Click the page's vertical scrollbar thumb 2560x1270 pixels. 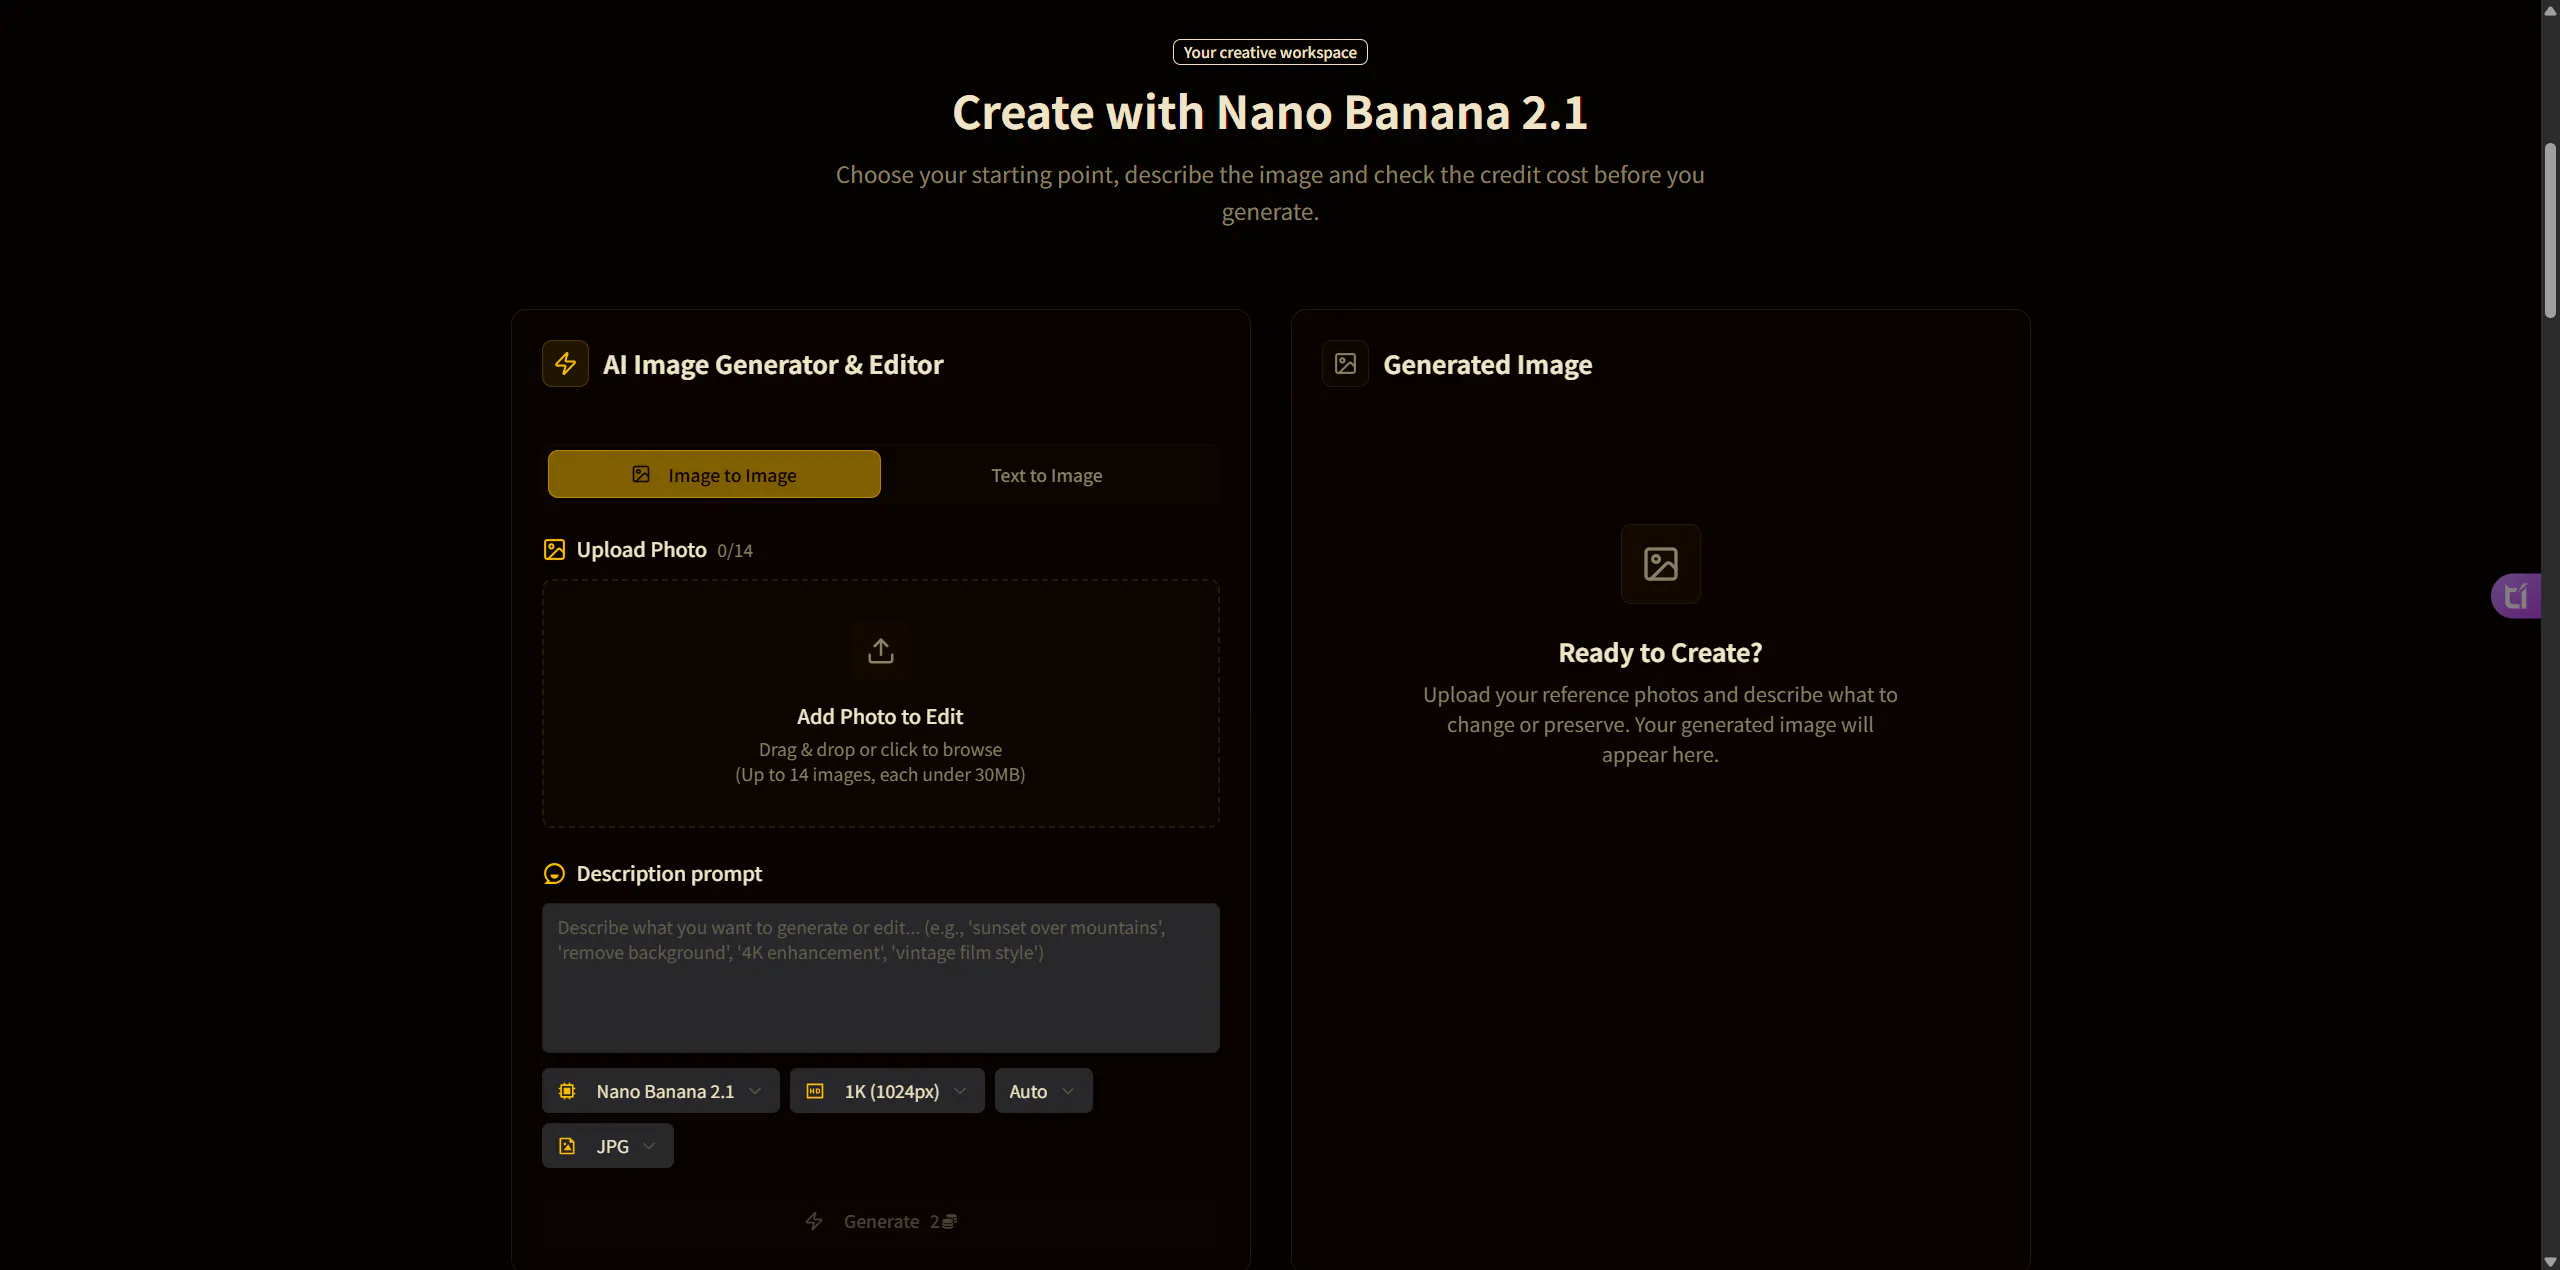(2550, 230)
